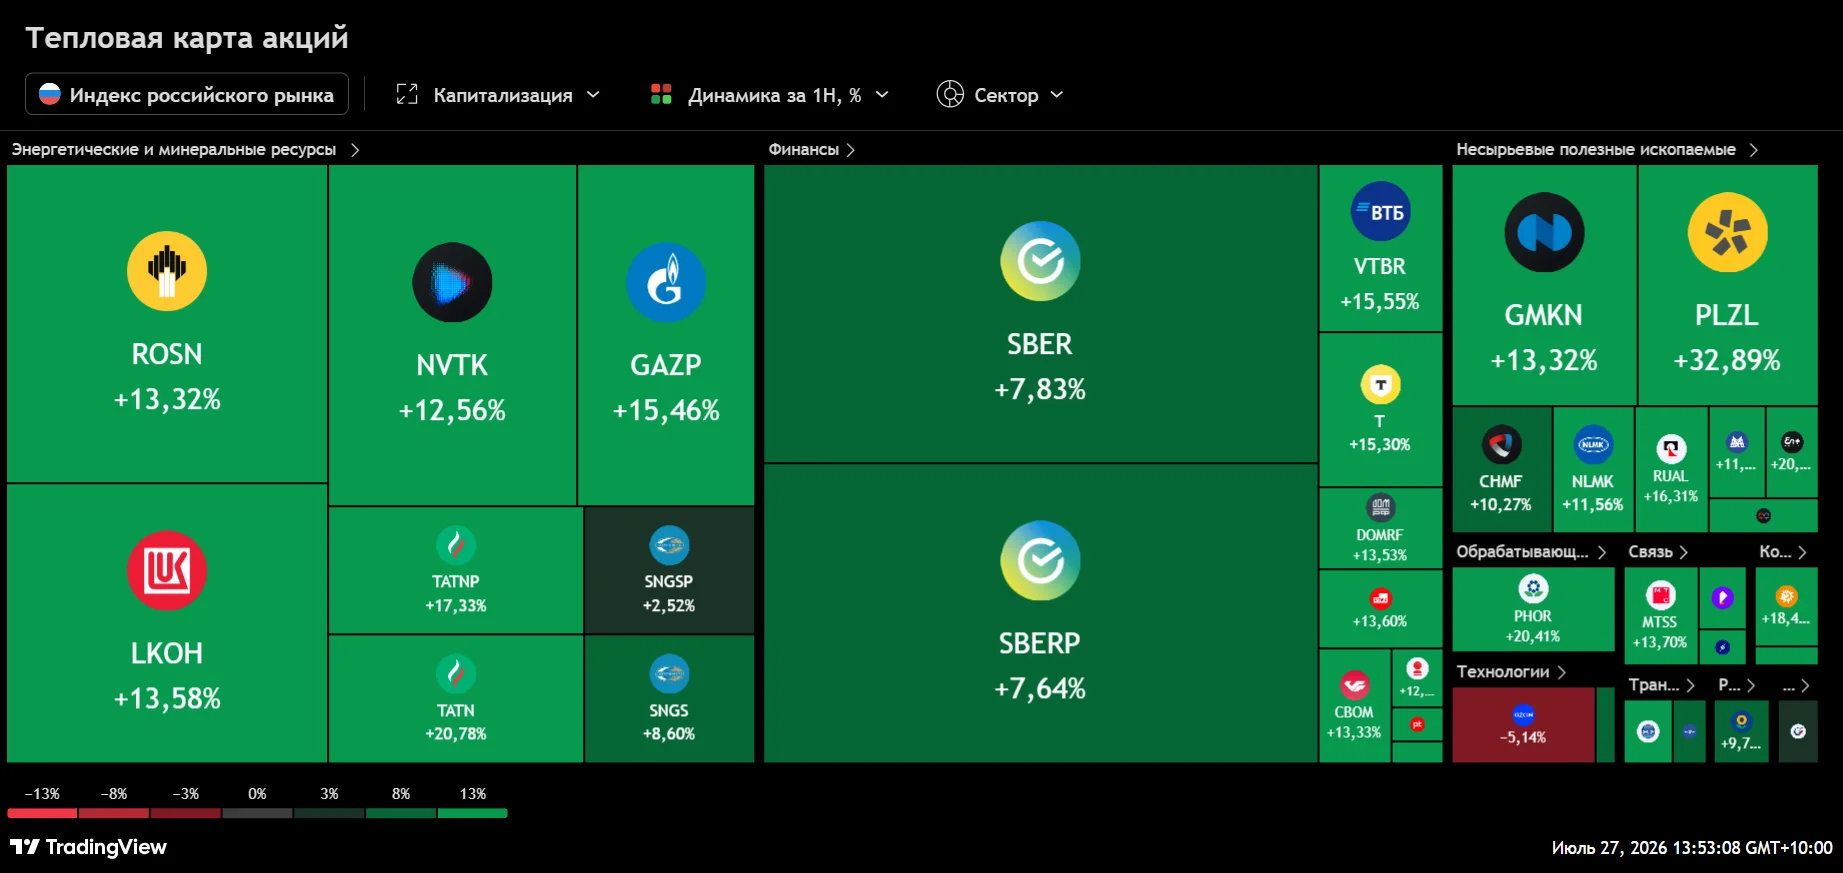Click the Тепловая карта акций title
Screen dimensions: 1843x873
click(x=187, y=38)
